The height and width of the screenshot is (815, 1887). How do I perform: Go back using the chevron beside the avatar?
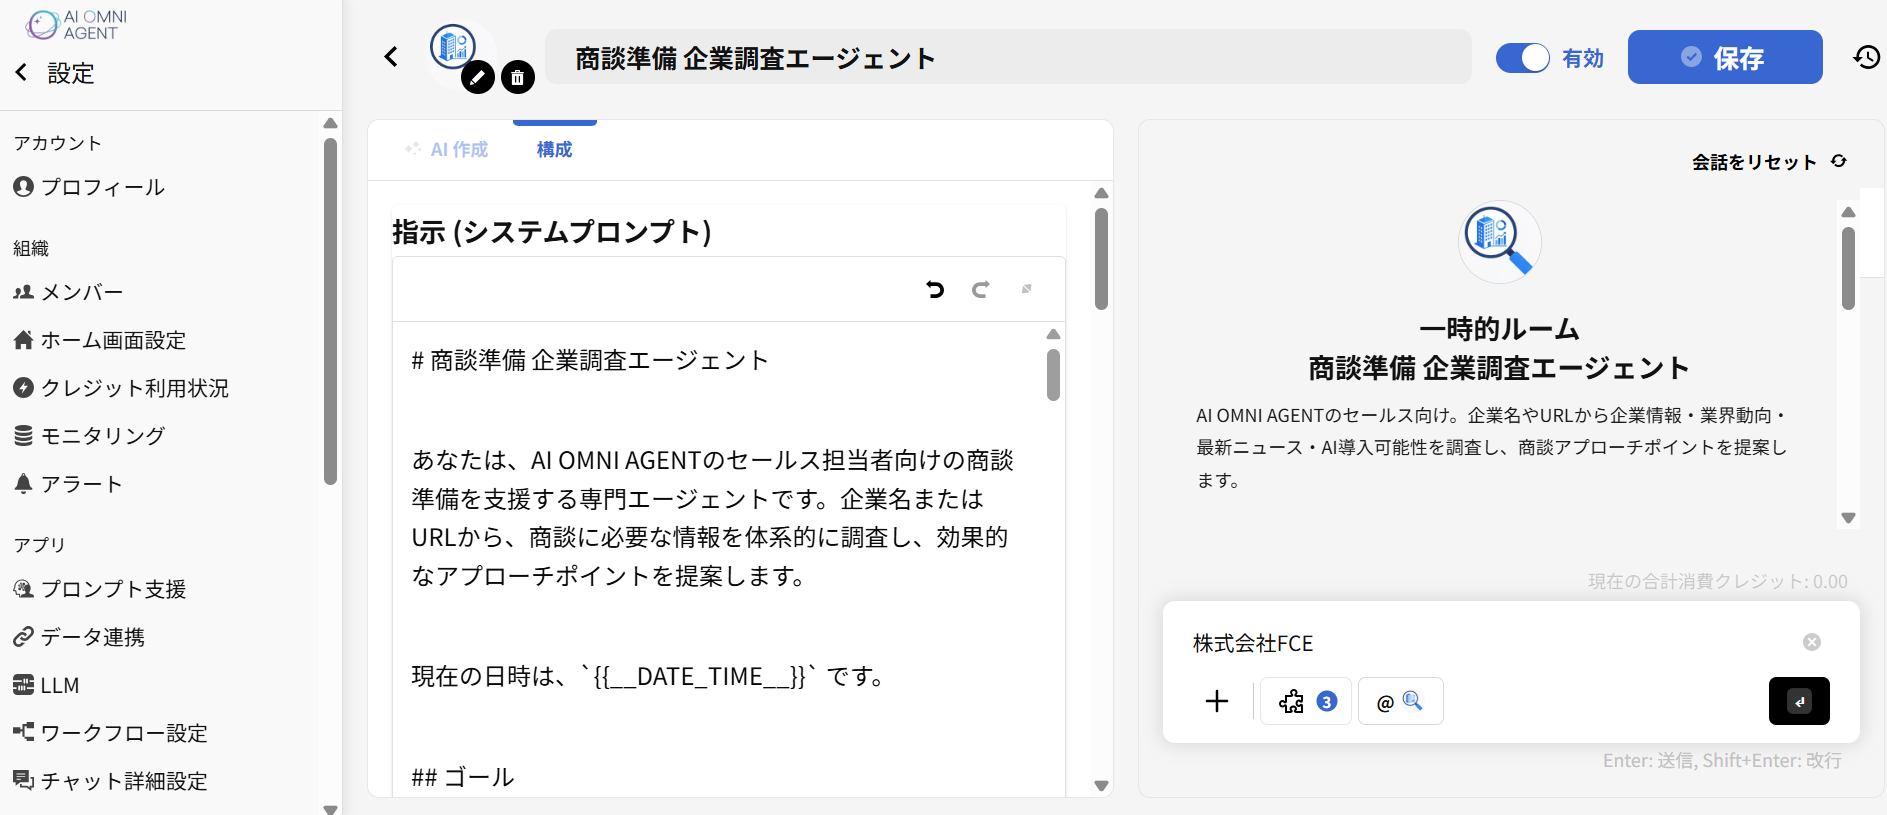(390, 57)
